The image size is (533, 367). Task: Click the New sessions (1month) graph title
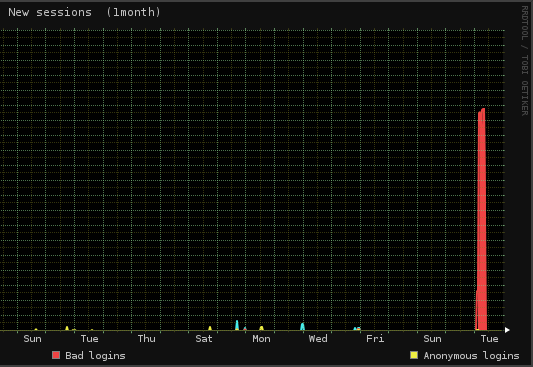(84, 12)
